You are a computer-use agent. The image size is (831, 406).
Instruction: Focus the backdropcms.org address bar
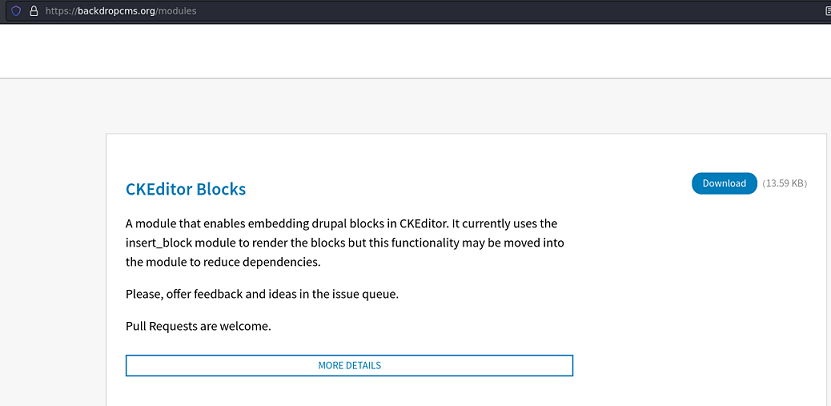(x=400, y=10)
